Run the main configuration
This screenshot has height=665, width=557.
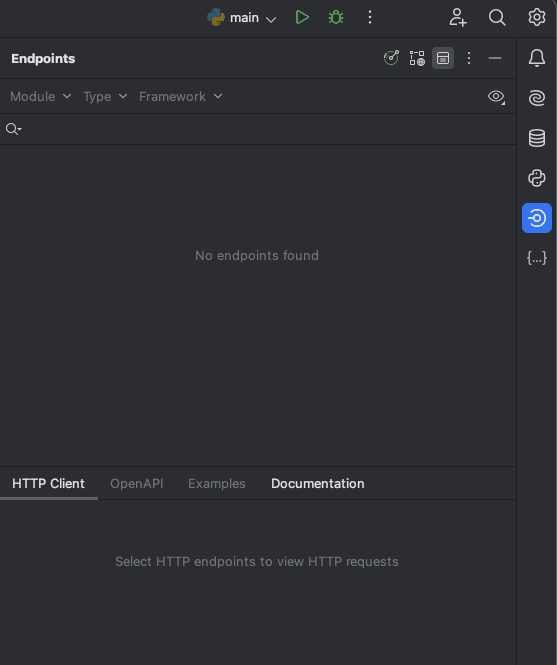click(x=302, y=17)
